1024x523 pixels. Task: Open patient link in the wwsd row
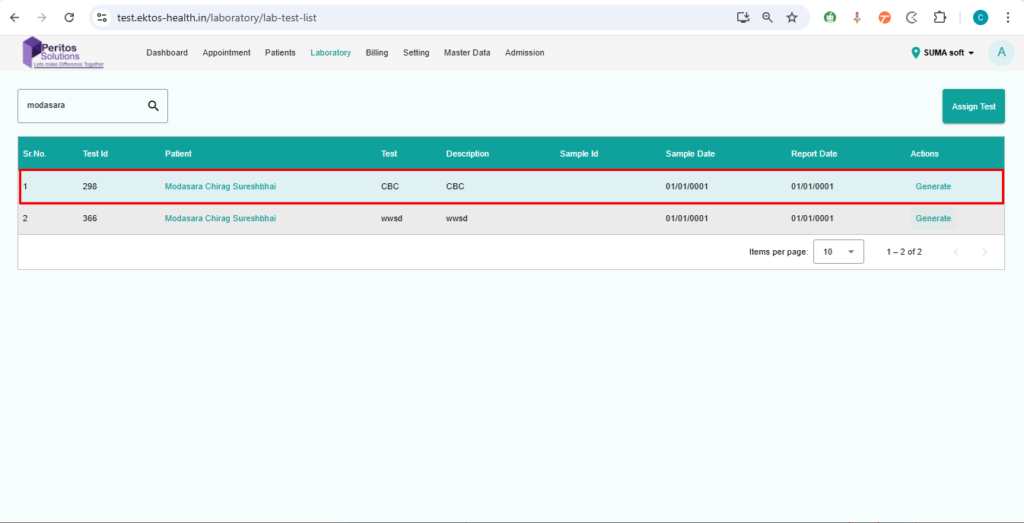pos(220,218)
